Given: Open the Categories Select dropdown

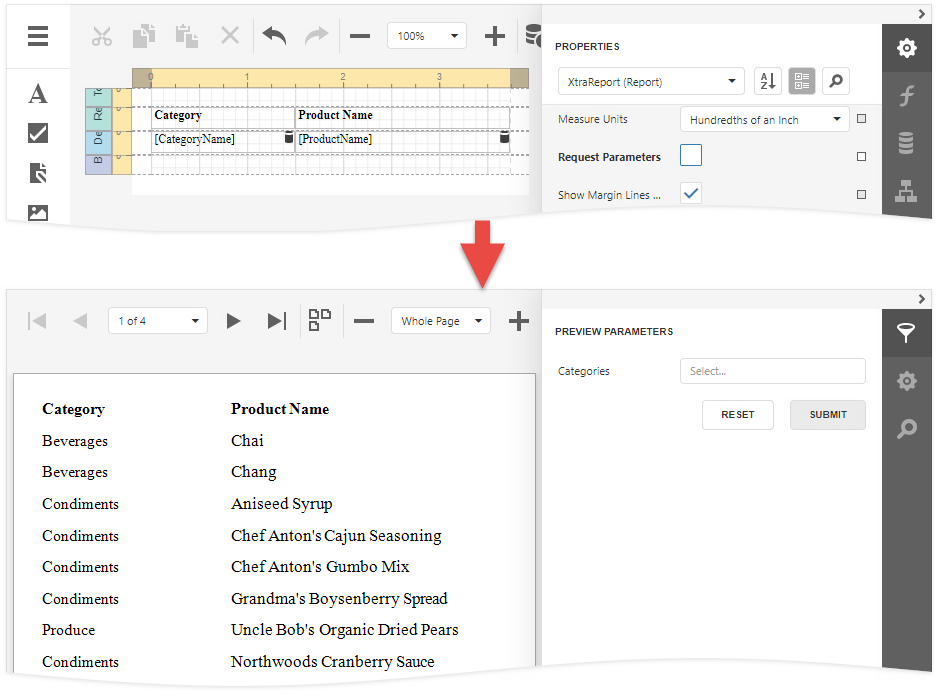Looking at the screenshot, I should [772, 371].
